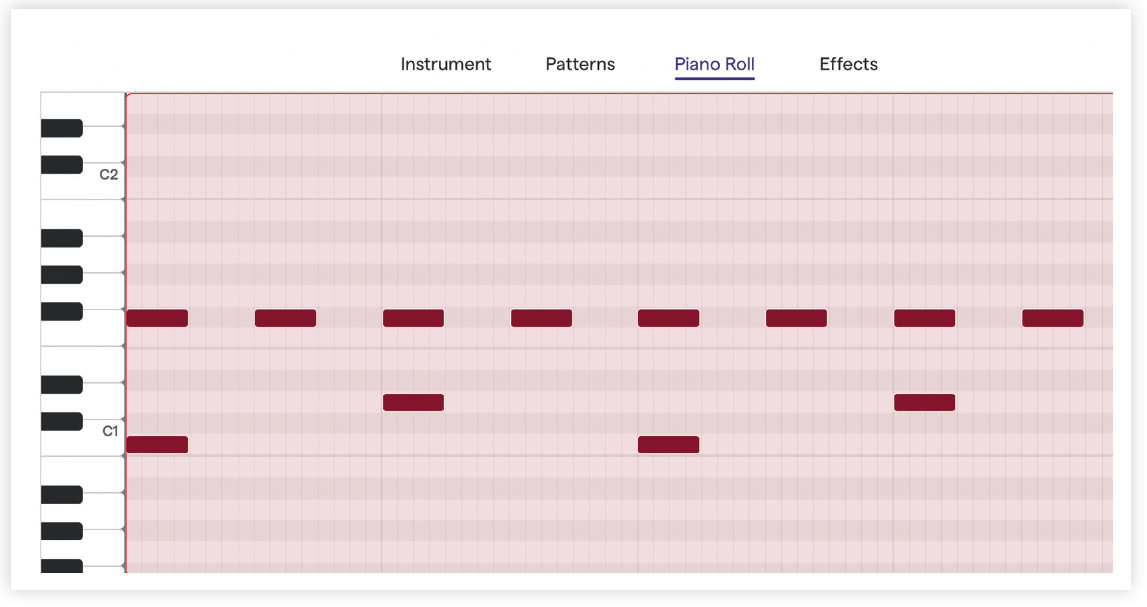Screen dimensions: 1147x607
Task: Tap the black key just above C1 label
Action: pos(61,422)
